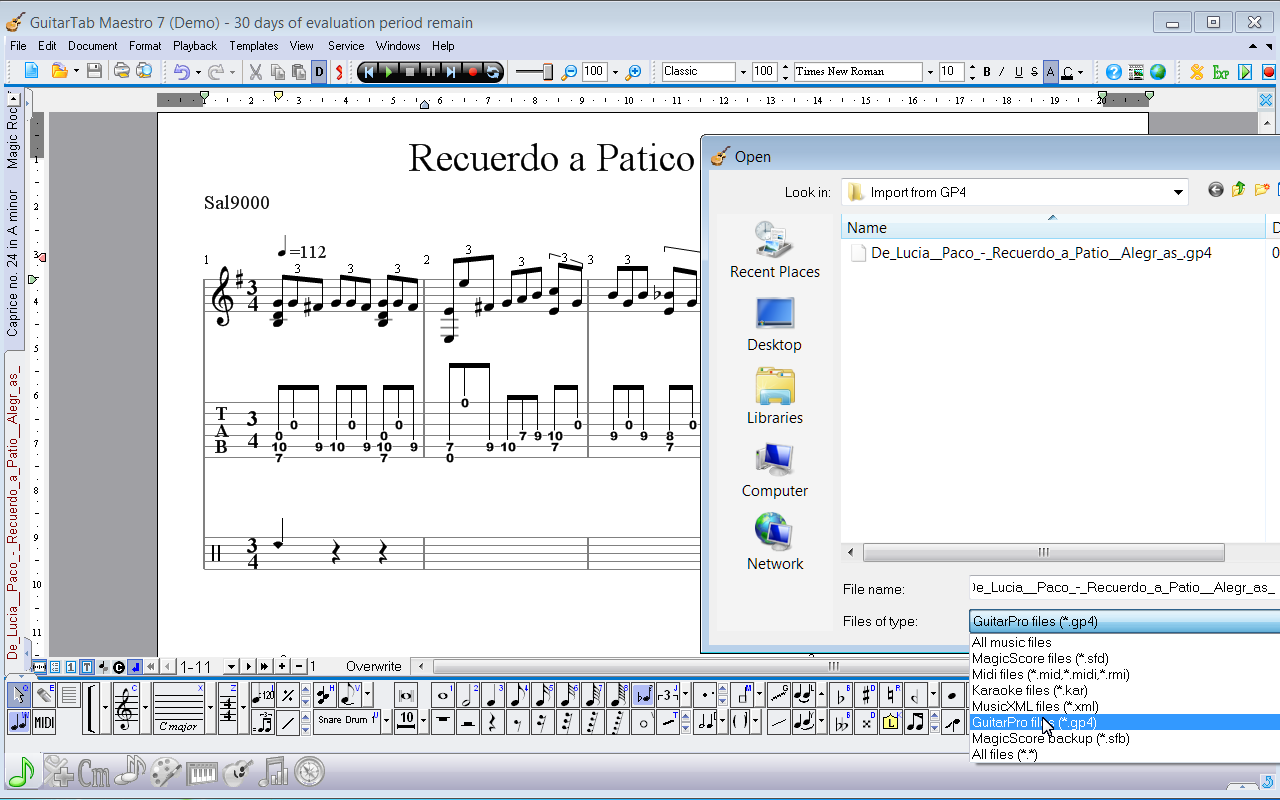Select the eraser tool
The height and width of the screenshot is (800, 1280).
point(44,695)
